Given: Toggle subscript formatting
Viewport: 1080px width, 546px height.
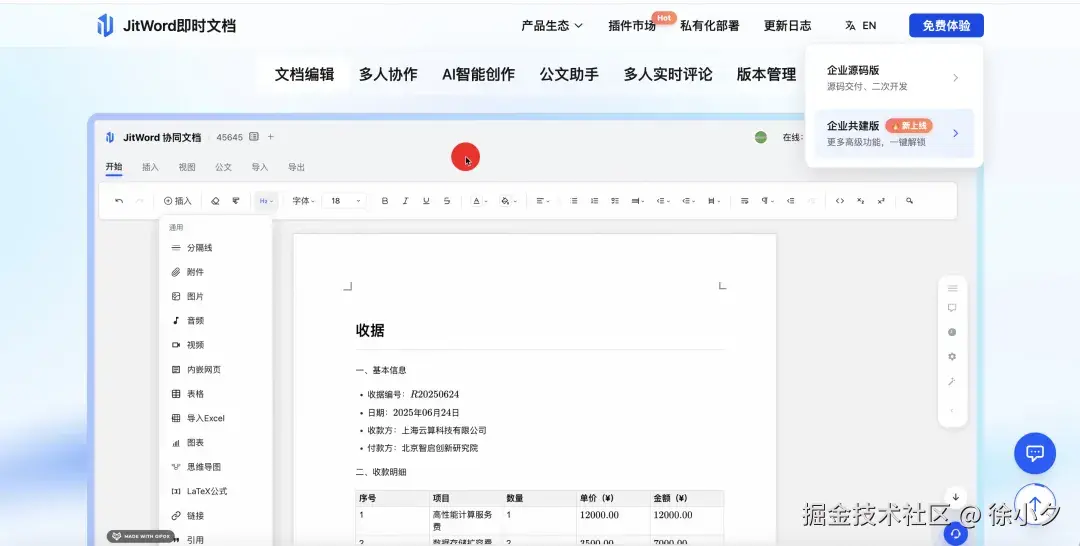Looking at the screenshot, I should pos(860,201).
